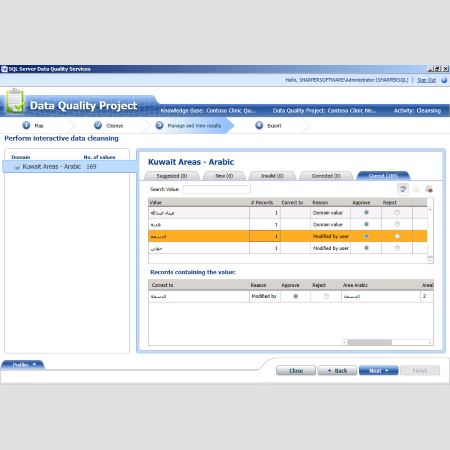The image size is (450, 450).
Task: Select Approve in the highlighted orange row
Action: point(366,236)
